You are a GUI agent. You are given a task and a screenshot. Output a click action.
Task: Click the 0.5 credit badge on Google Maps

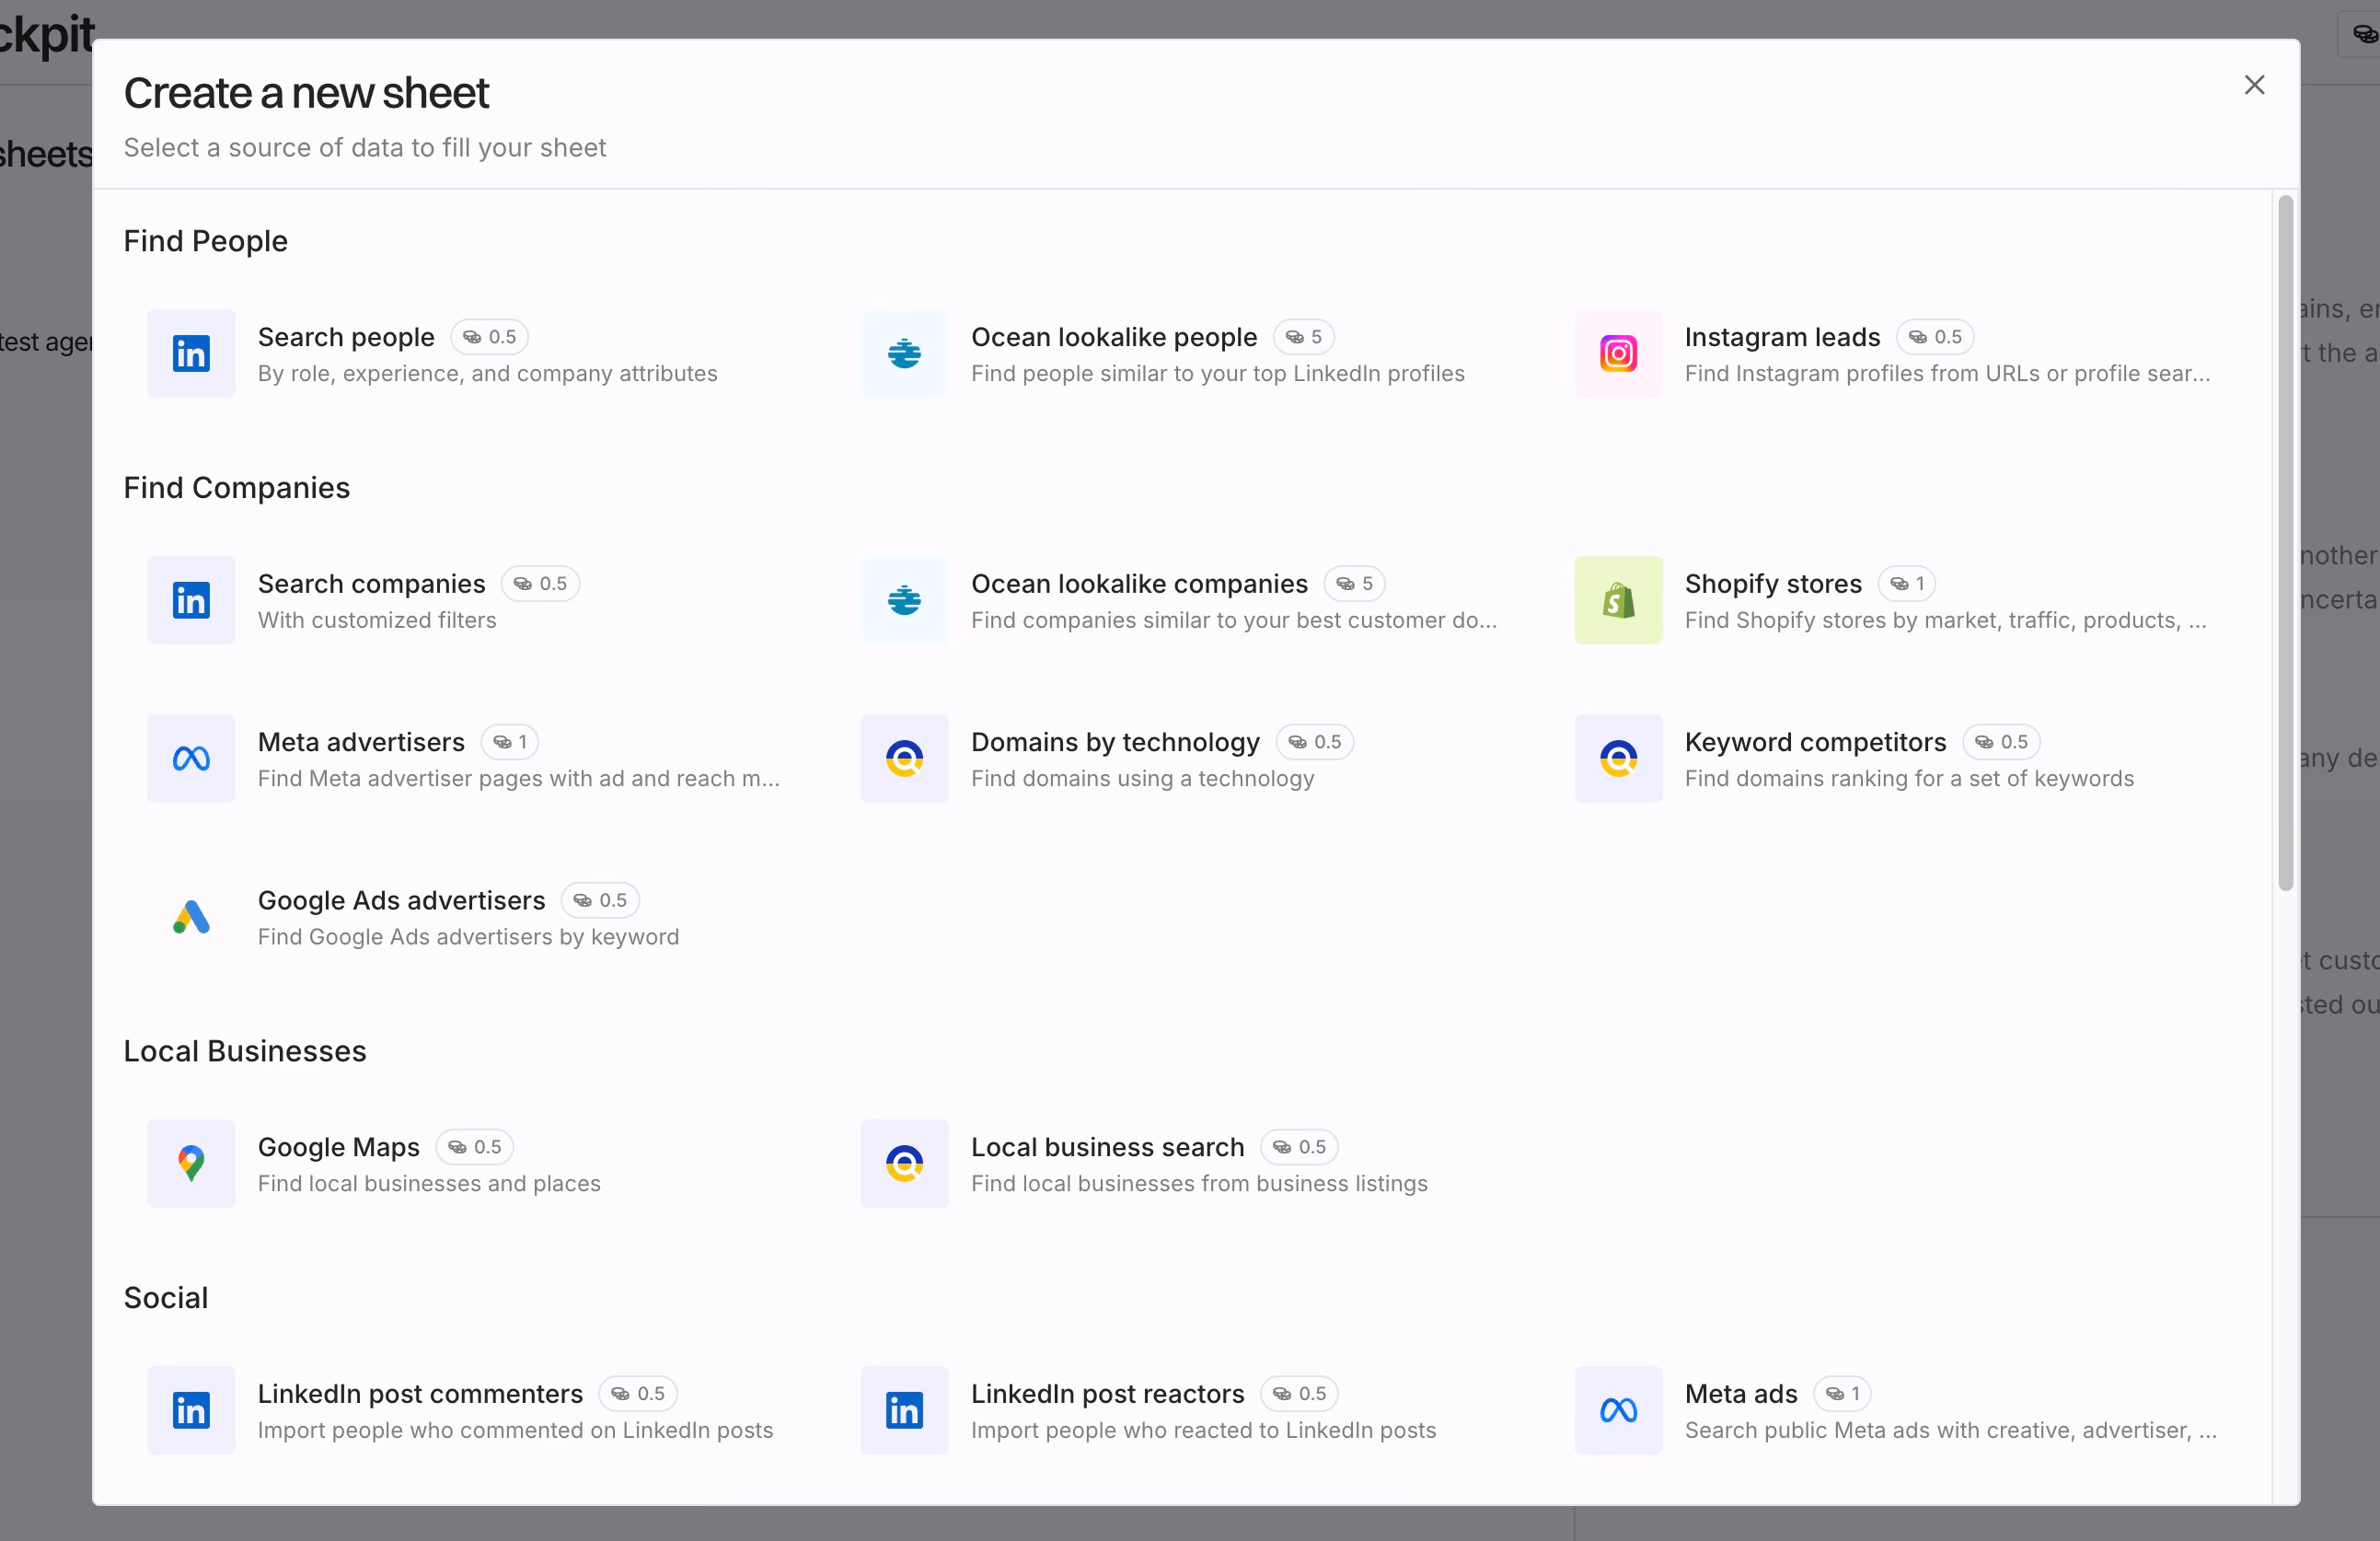[475, 1147]
